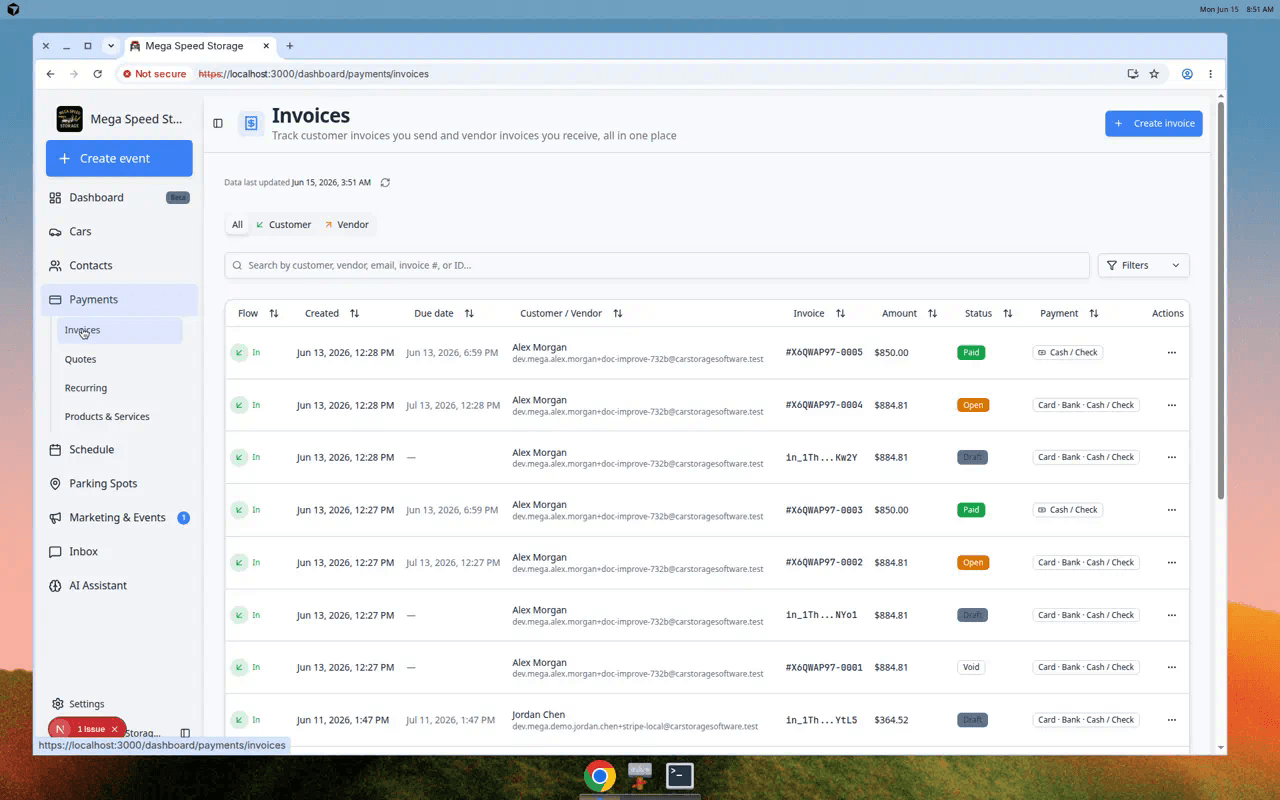Click the Mega Speed Storage logo
This screenshot has width=1280, height=800.
pyautogui.click(x=70, y=119)
